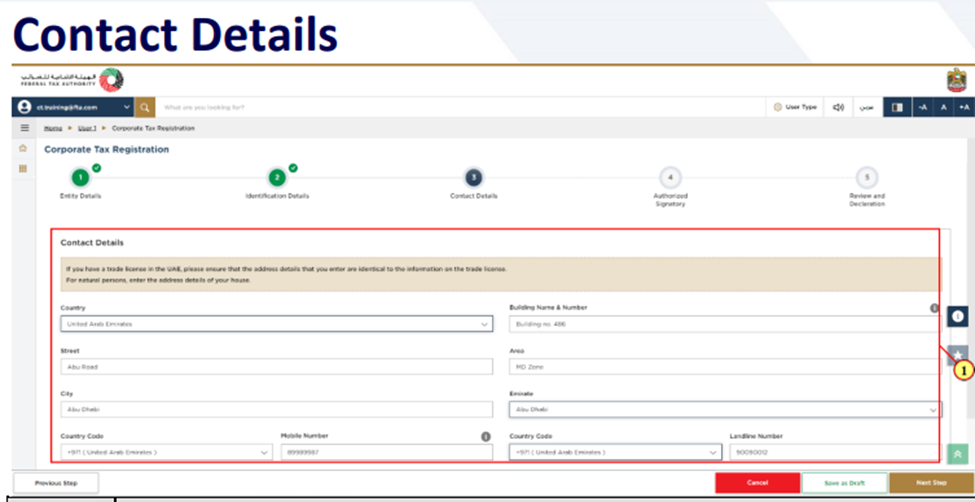This screenshot has width=975, height=502.
Task: Select step 4 Authorized Signatory
Action: pos(670,177)
